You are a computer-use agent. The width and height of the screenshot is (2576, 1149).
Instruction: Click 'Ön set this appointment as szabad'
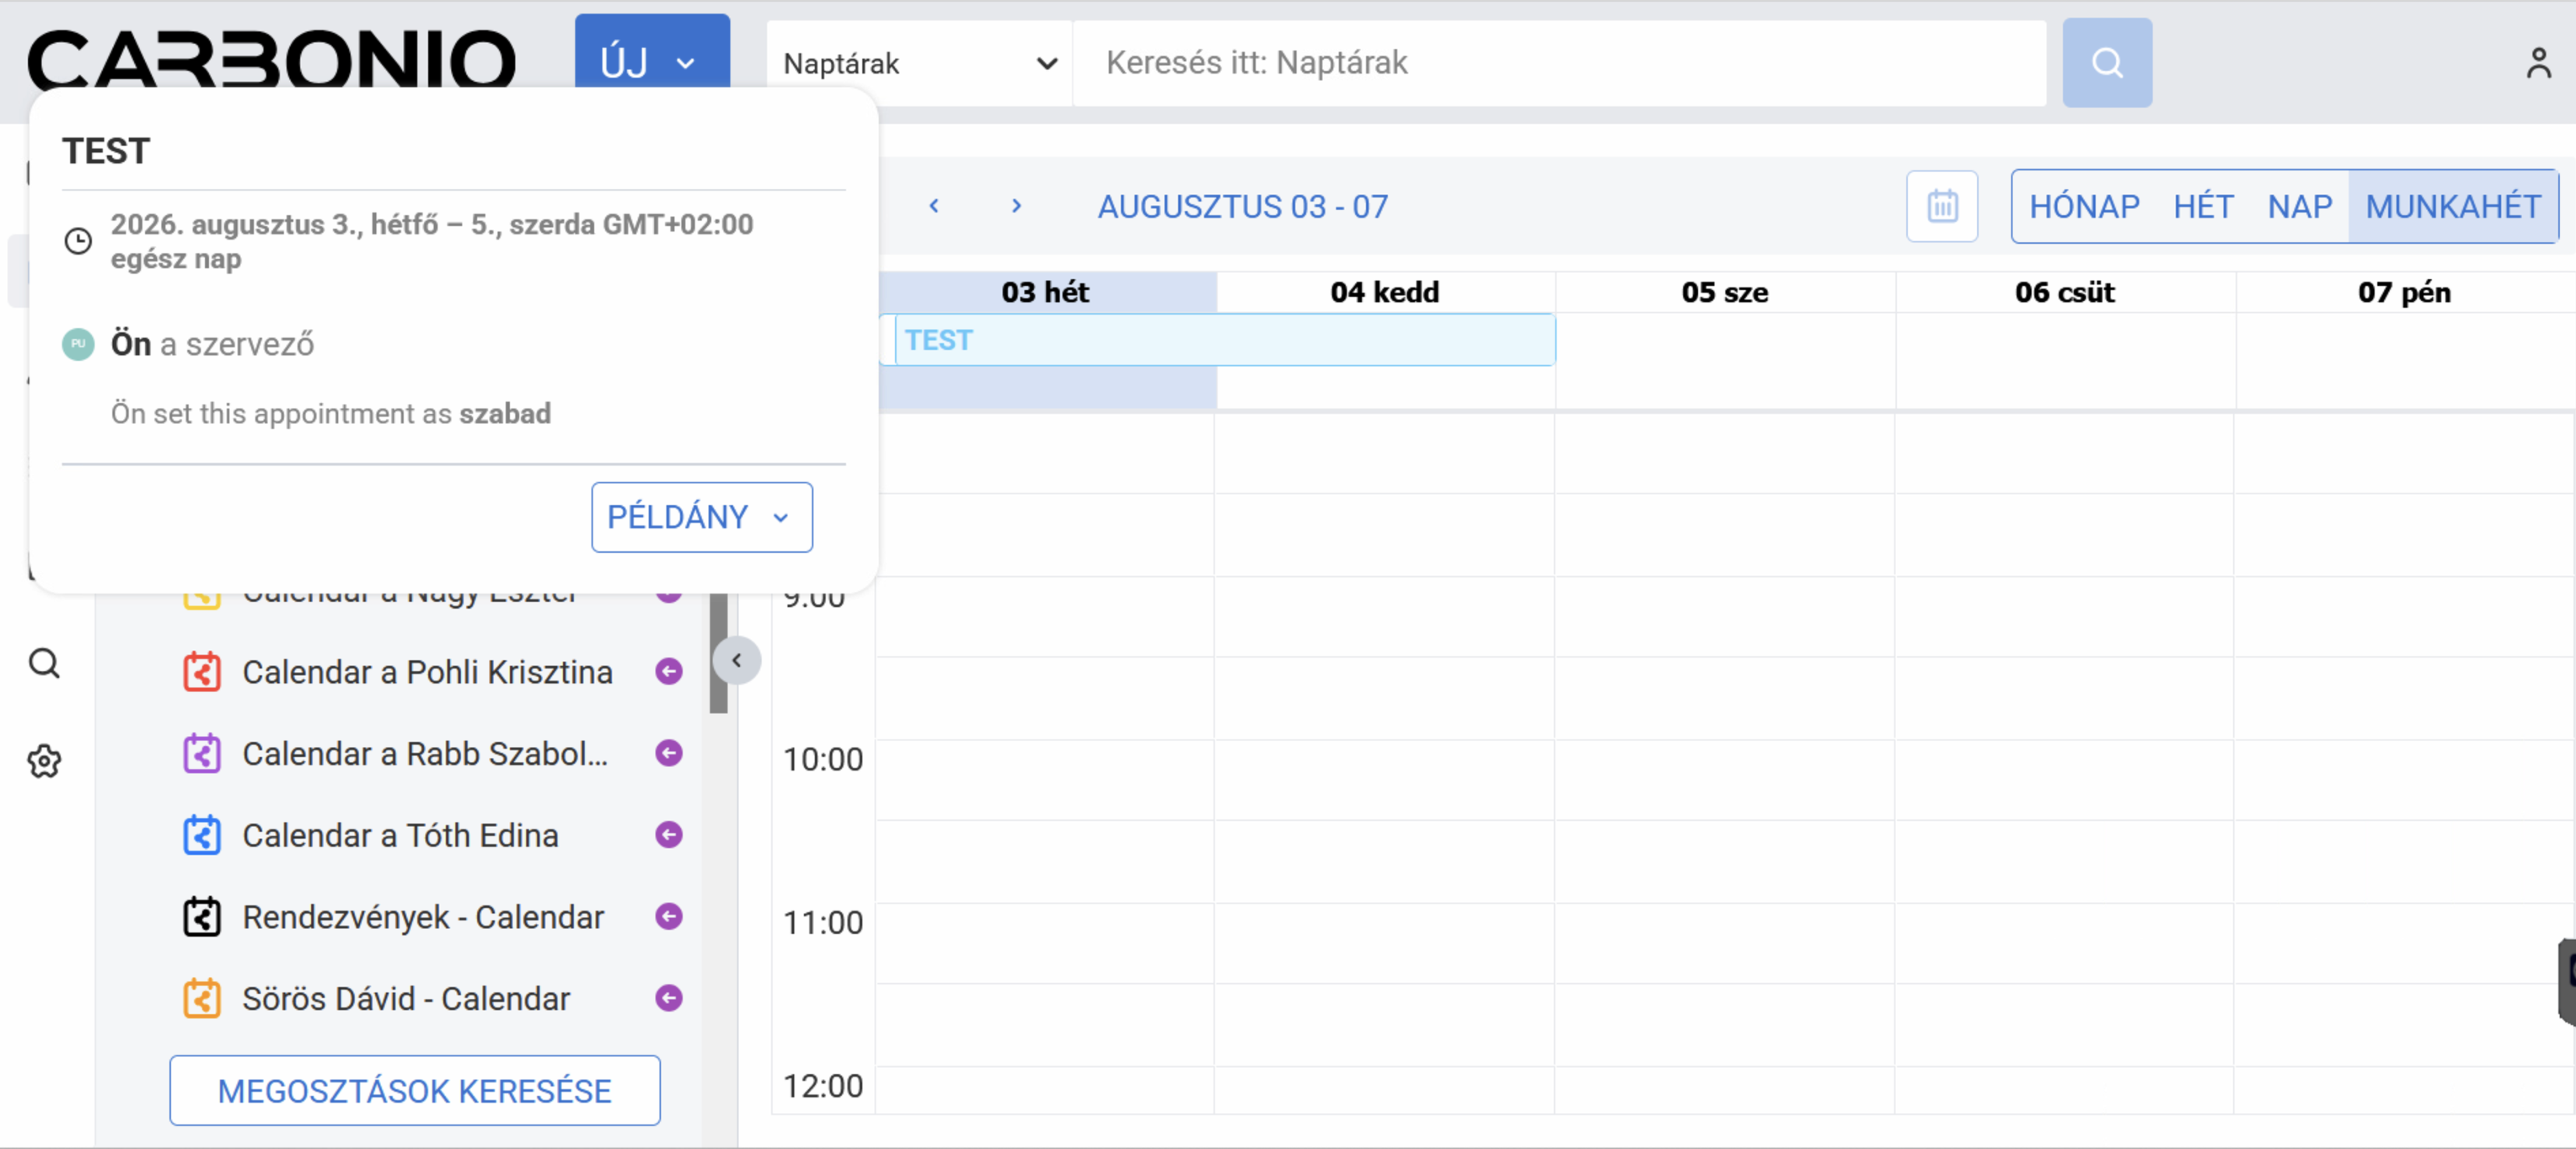pos(331,414)
